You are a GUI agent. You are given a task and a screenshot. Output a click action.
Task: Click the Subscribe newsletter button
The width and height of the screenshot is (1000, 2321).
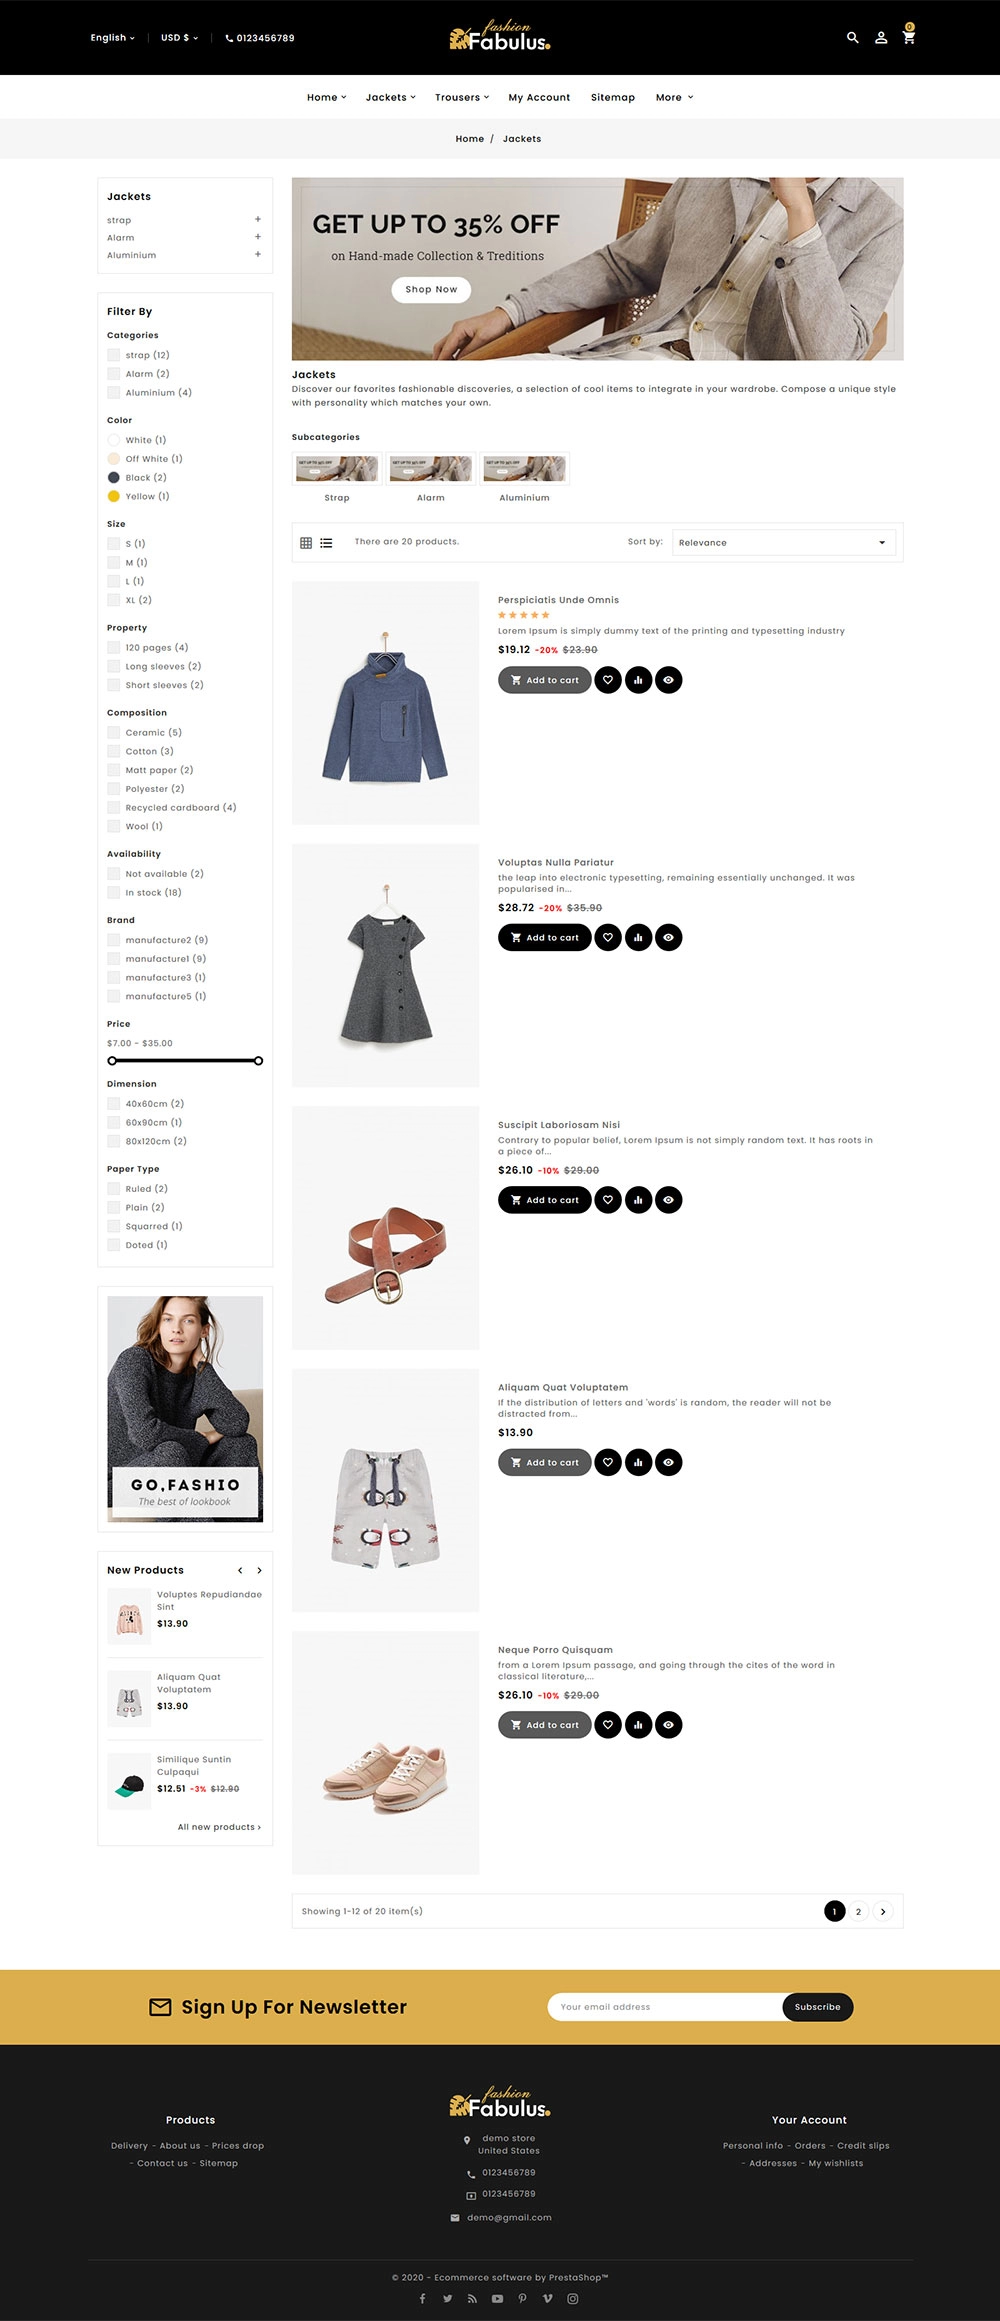click(x=817, y=2007)
